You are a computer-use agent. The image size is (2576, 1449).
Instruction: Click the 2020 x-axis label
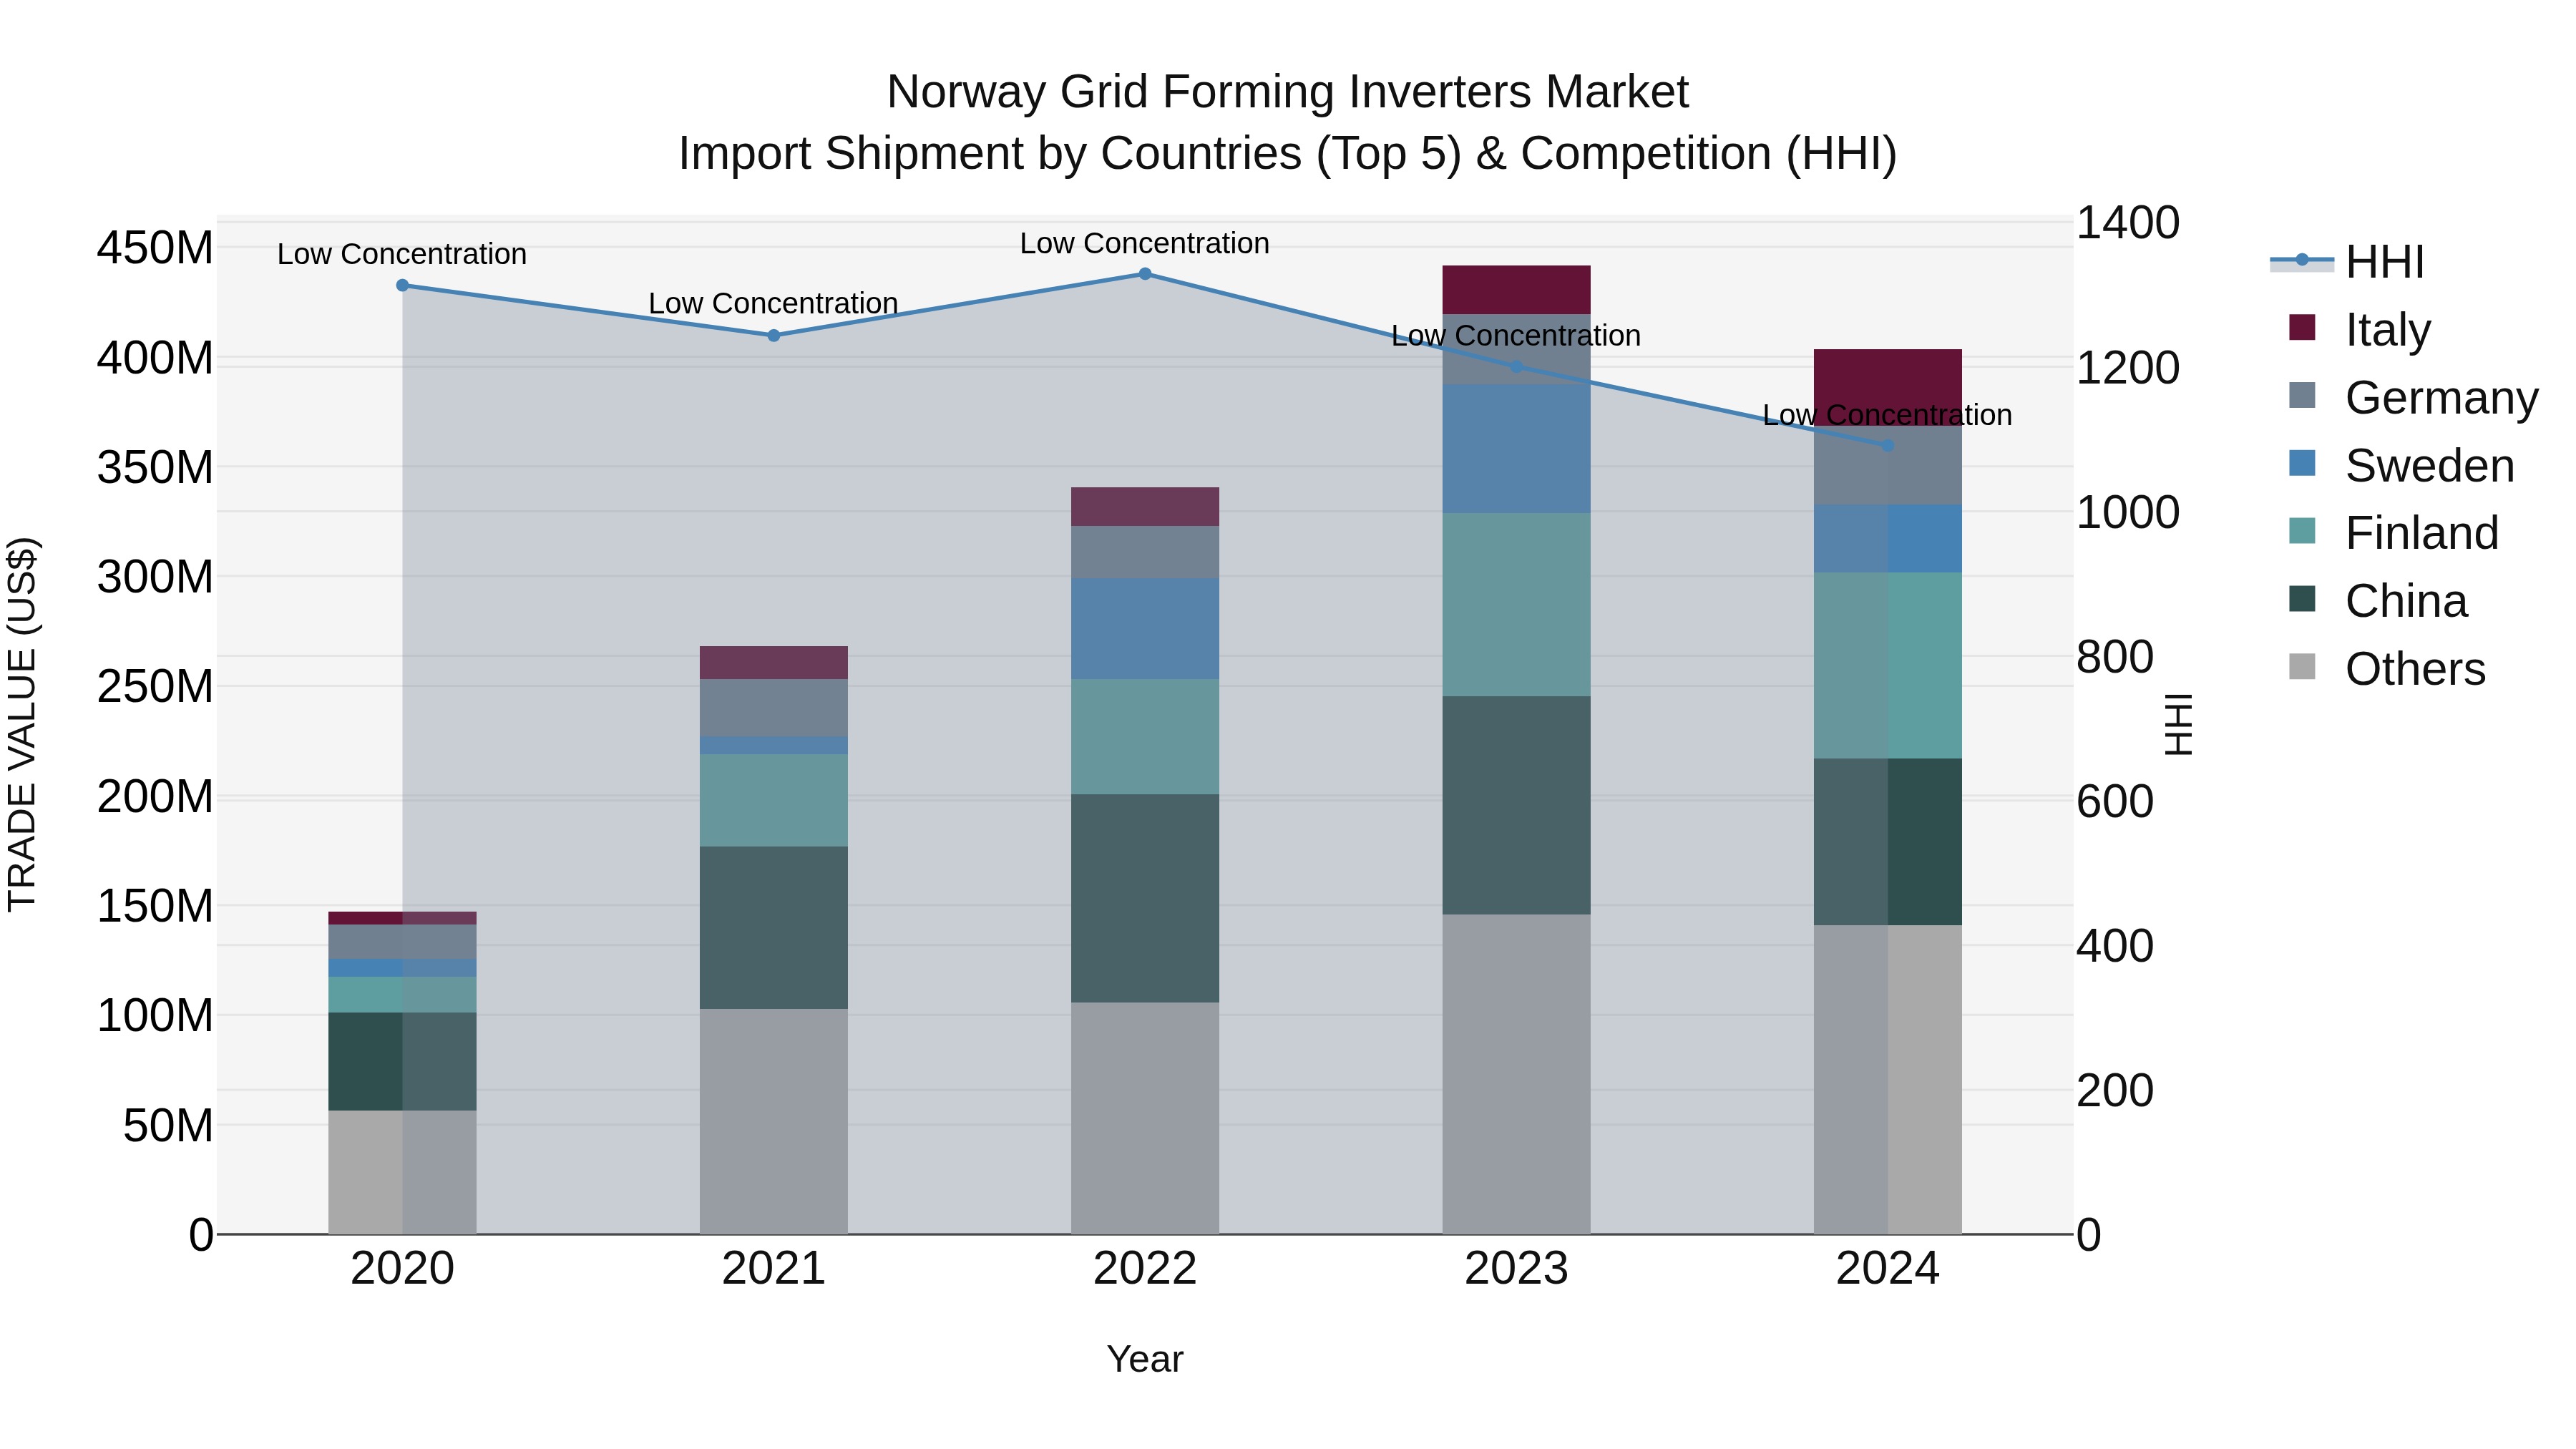click(x=402, y=1269)
